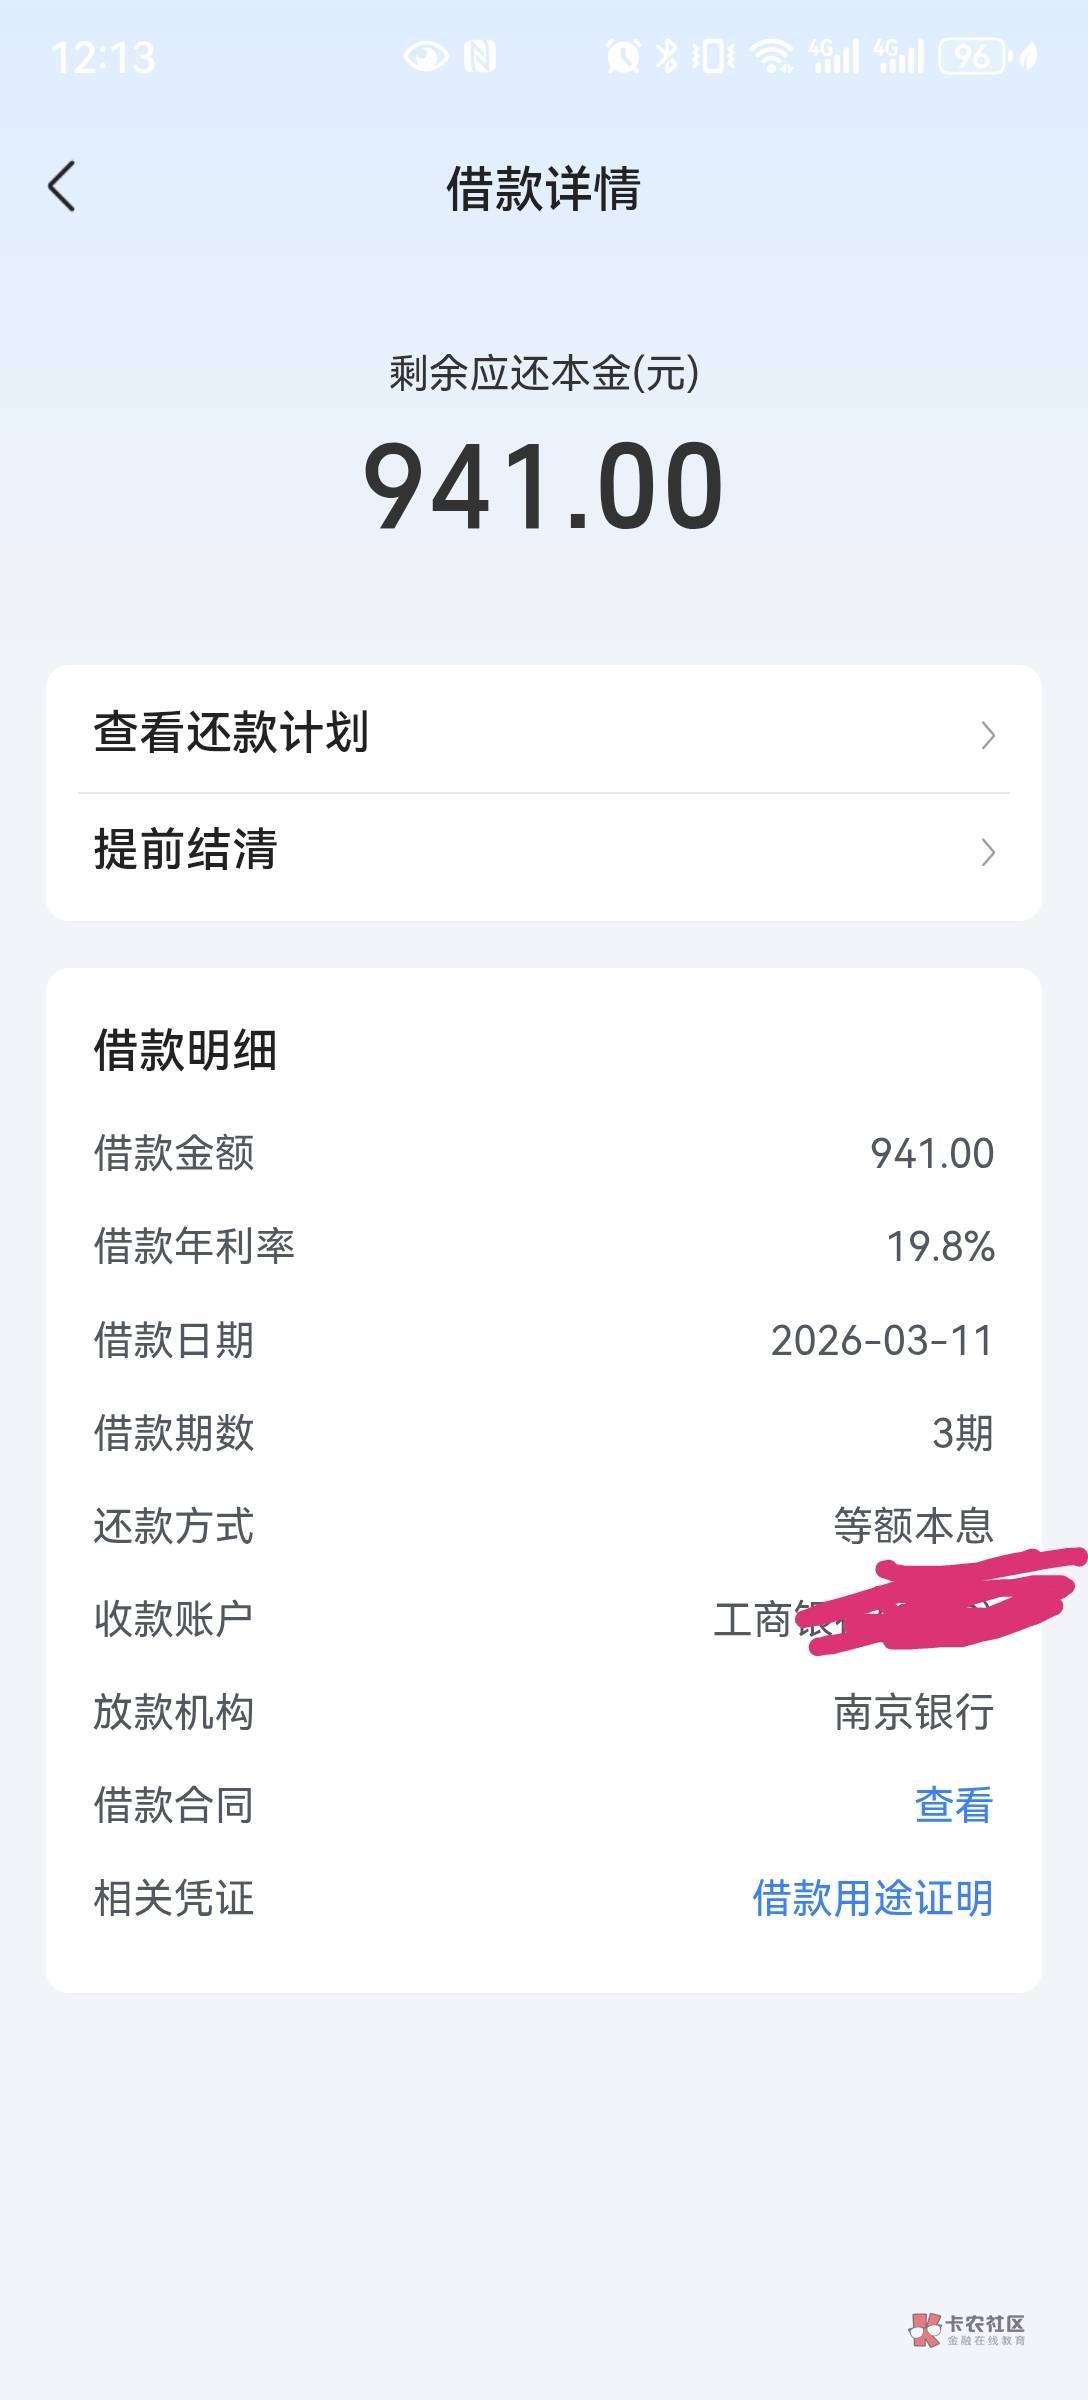Tap the Bluetooth status icon
This screenshot has height=2400, width=1088.
coord(666,56)
